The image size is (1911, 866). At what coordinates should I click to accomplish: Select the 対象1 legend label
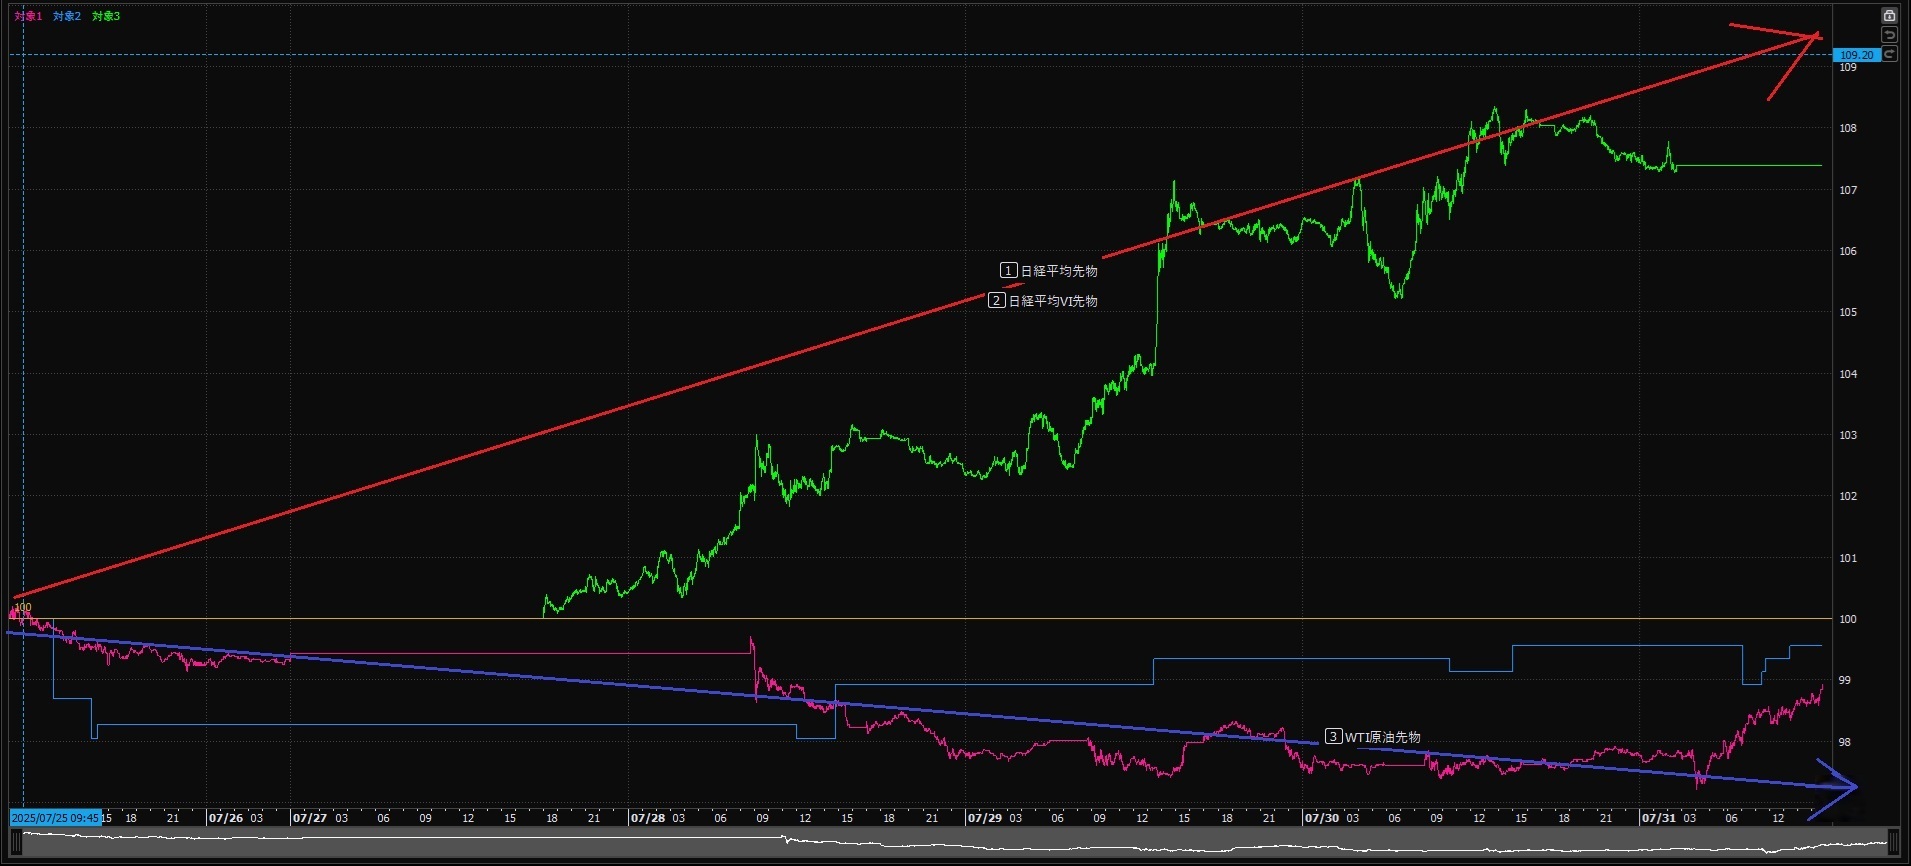click(28, 16)
